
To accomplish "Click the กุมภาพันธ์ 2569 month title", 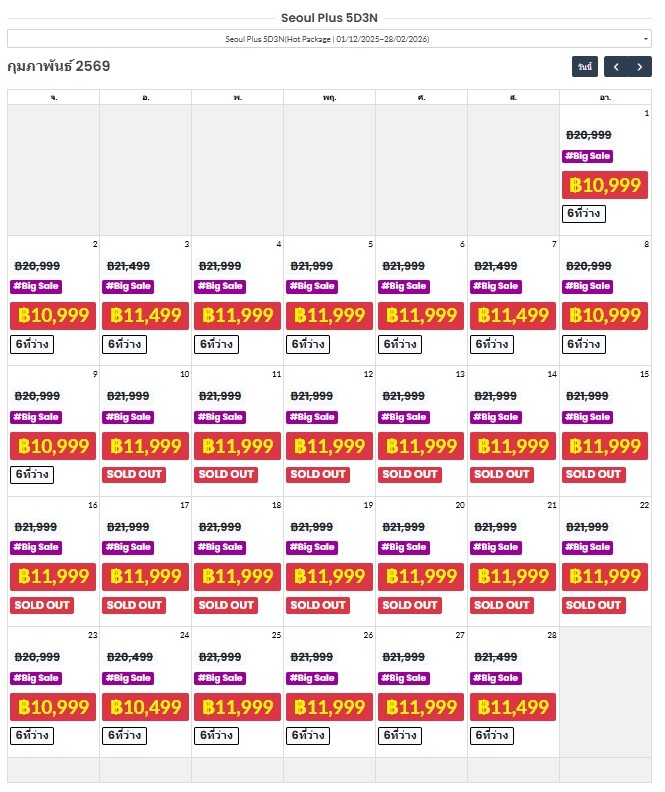I will (59, 66).
